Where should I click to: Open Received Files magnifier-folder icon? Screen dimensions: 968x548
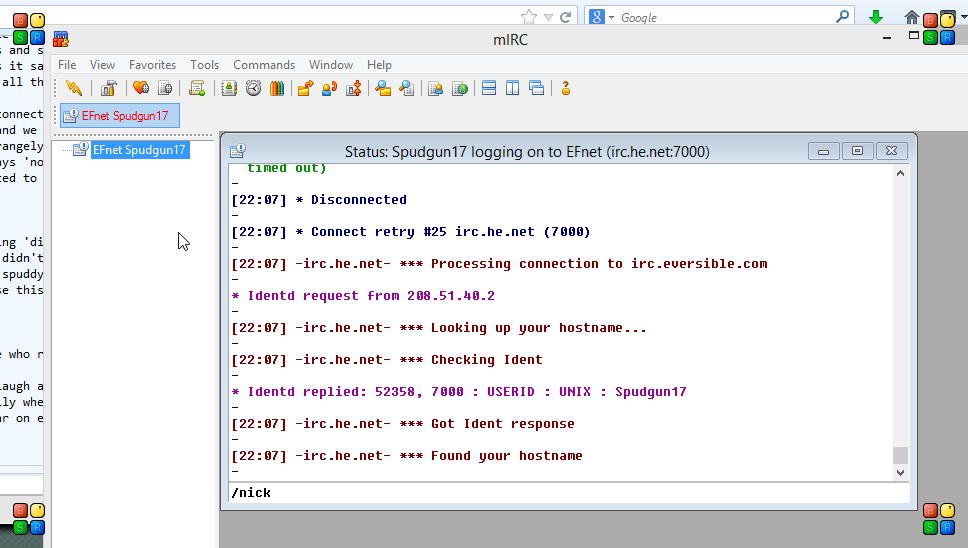click(x=383, y=88)
